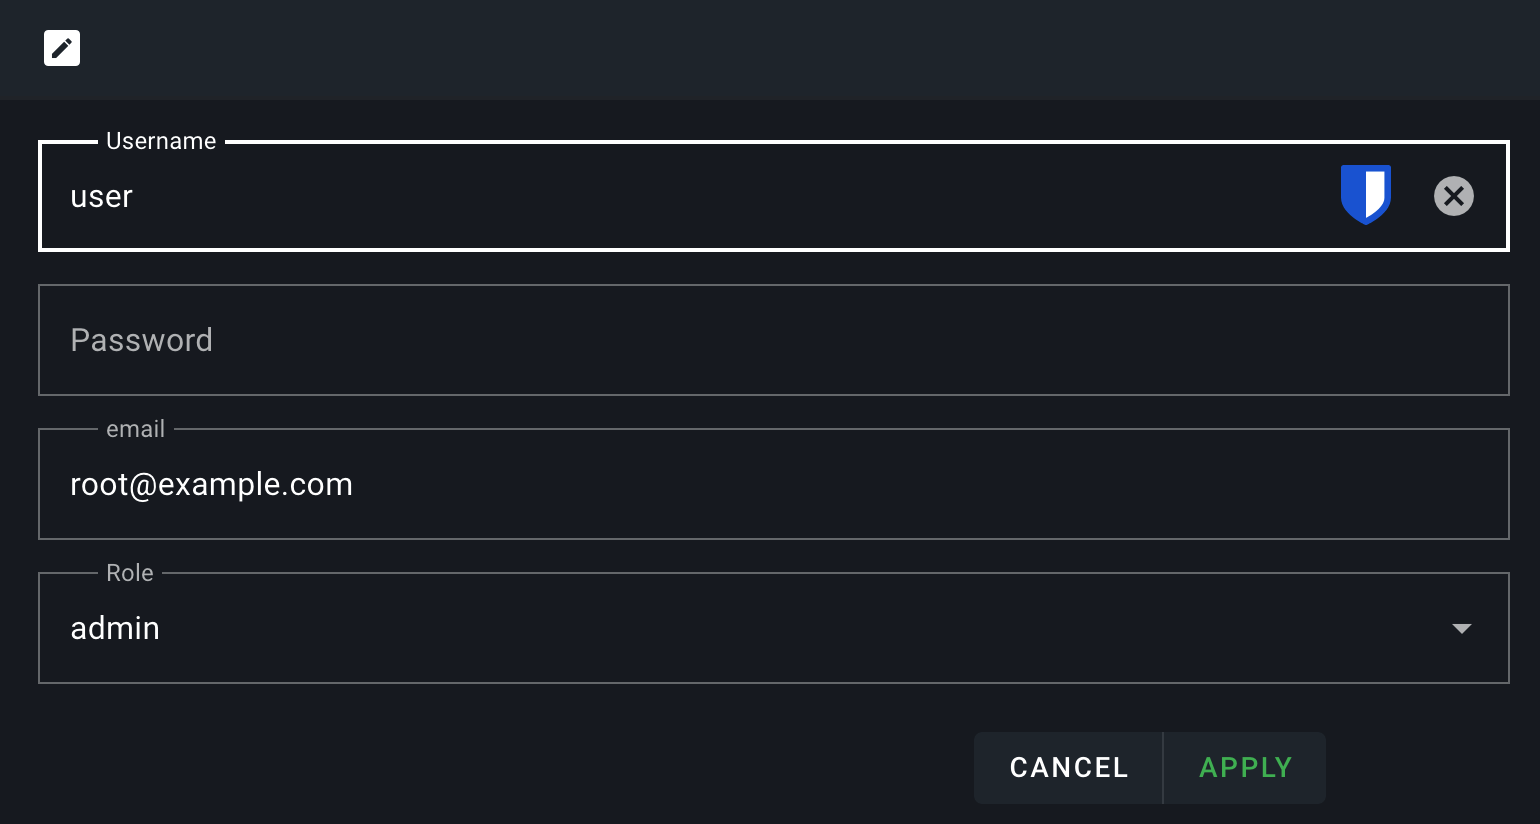
Task: Place cursor on the 'user' text
Action: tap(101, 197)
